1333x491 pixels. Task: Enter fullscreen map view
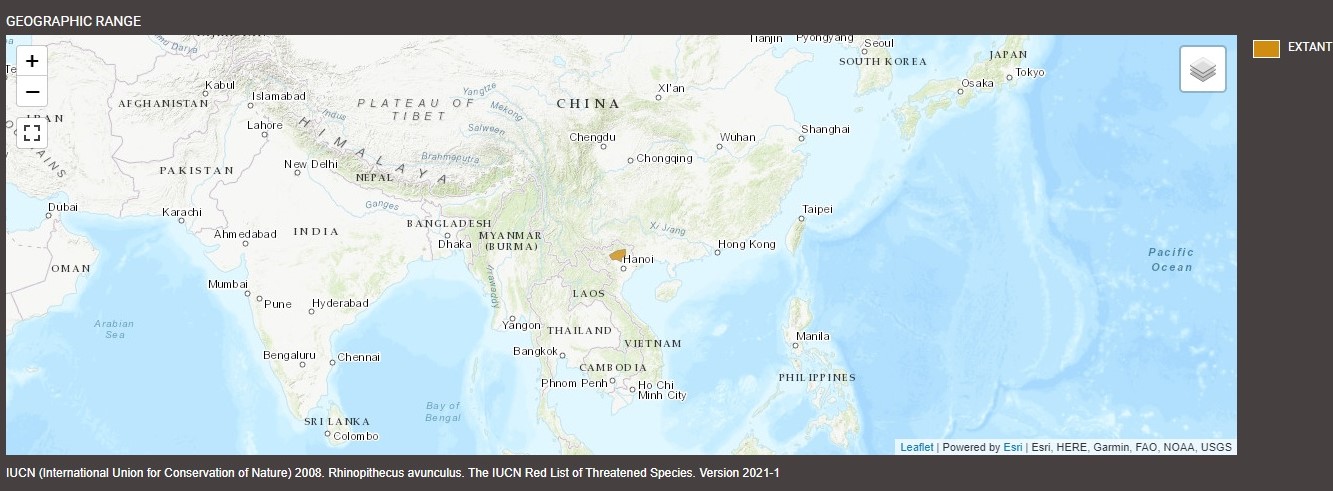click(x=32, y=131)
